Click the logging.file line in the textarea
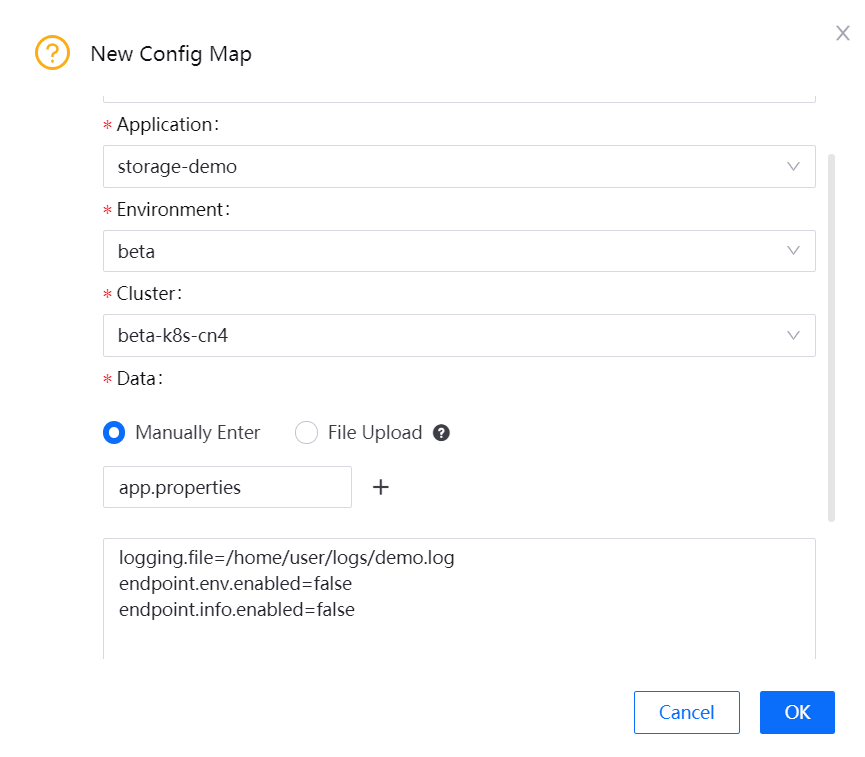Image resolution: width=865 pixels, height=757 pixels. (x=286, y=558)
